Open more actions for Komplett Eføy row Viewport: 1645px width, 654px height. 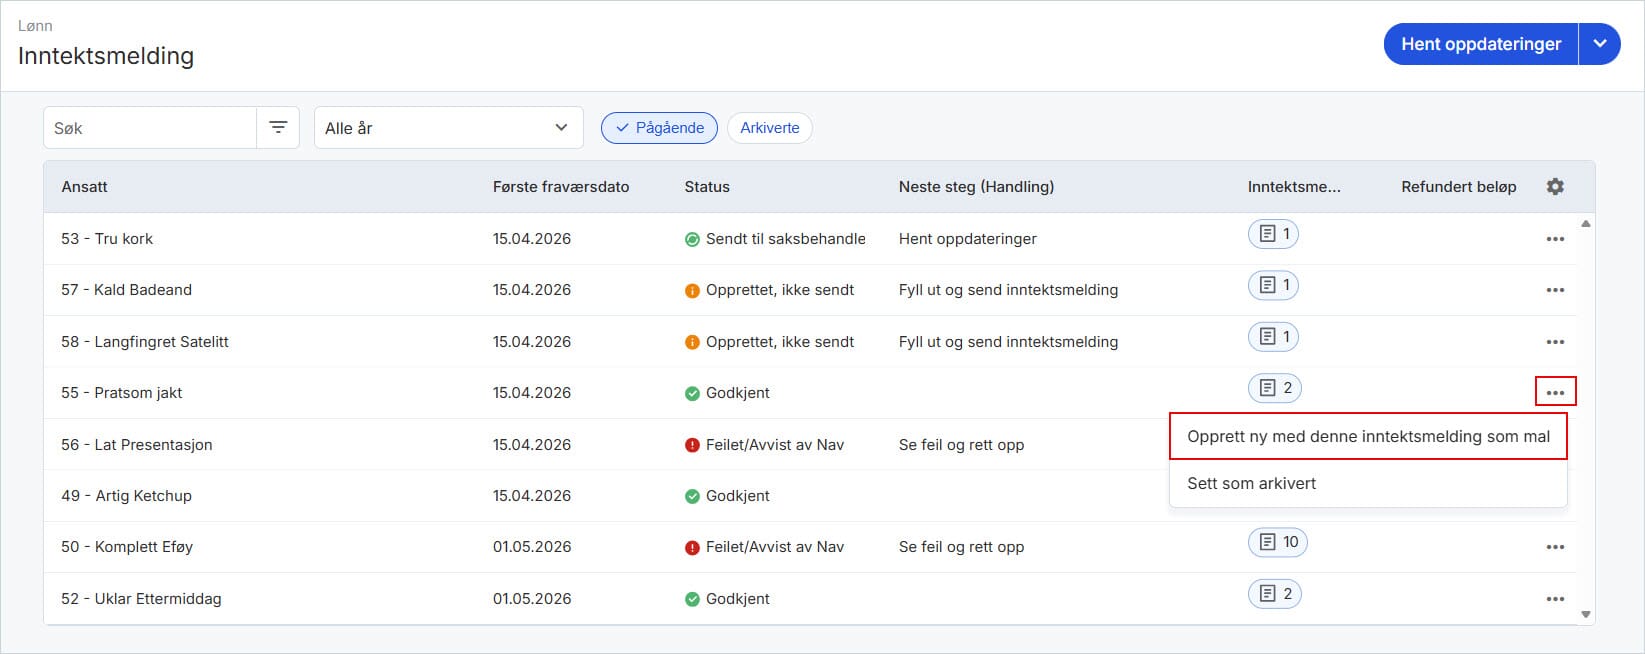tap(1555, 547)
